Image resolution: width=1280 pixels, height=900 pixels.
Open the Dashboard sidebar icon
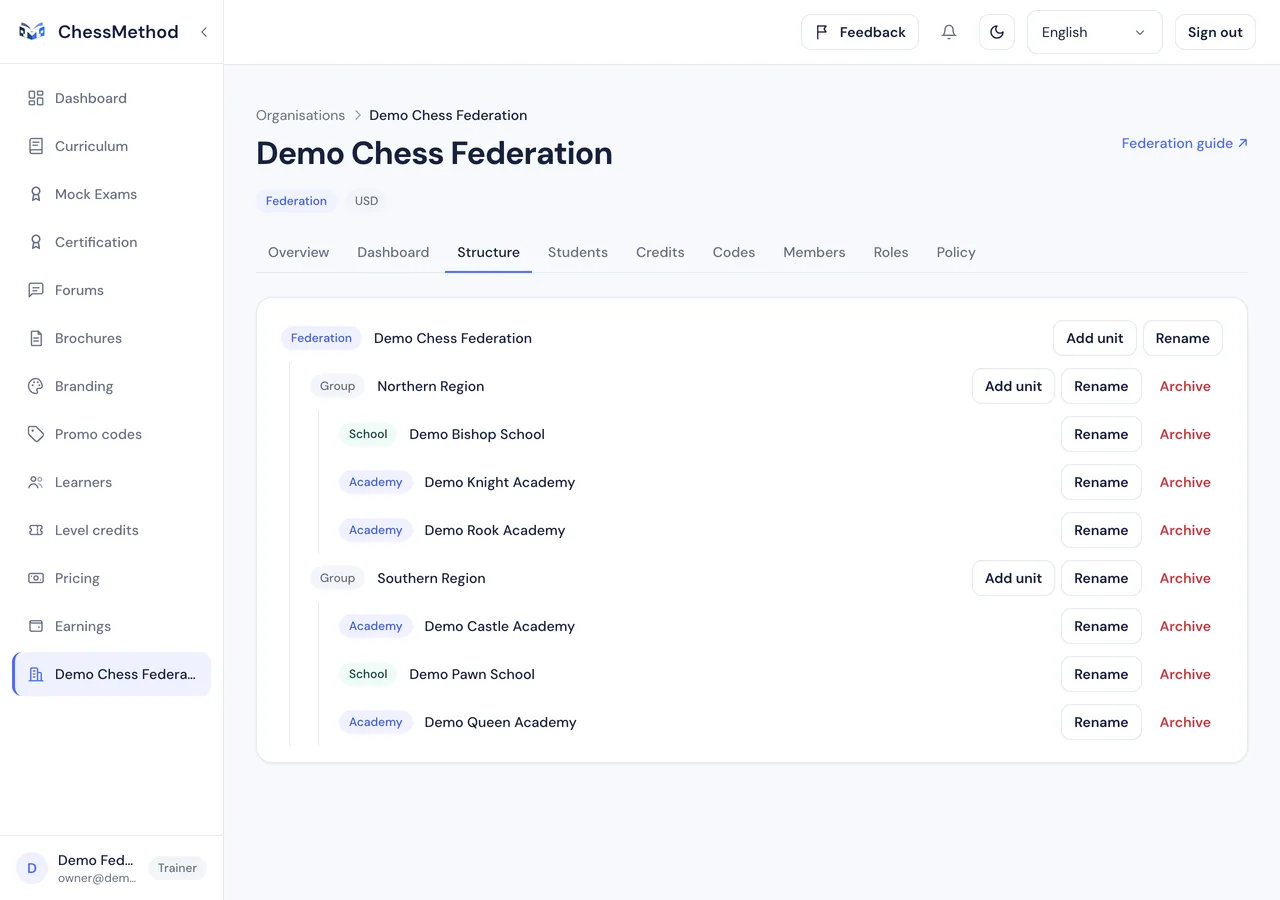coord(36,98)
